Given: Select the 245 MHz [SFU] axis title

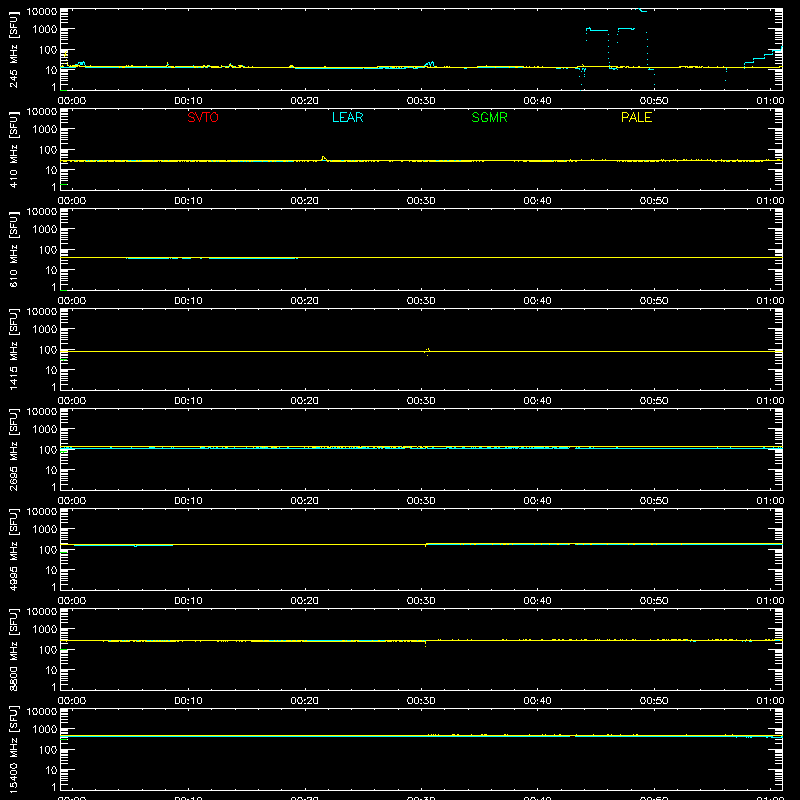Looking at the screenshot, I should click(14, 49).
